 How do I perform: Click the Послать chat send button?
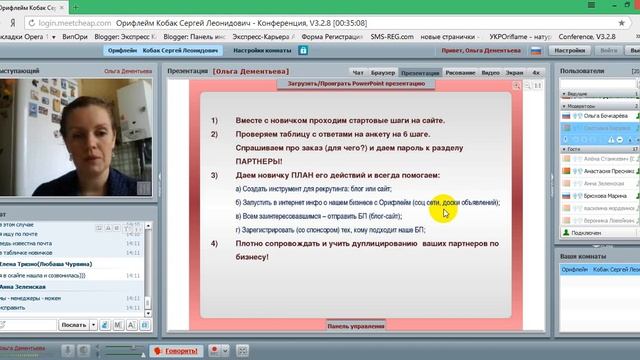[x=73, y=325]
